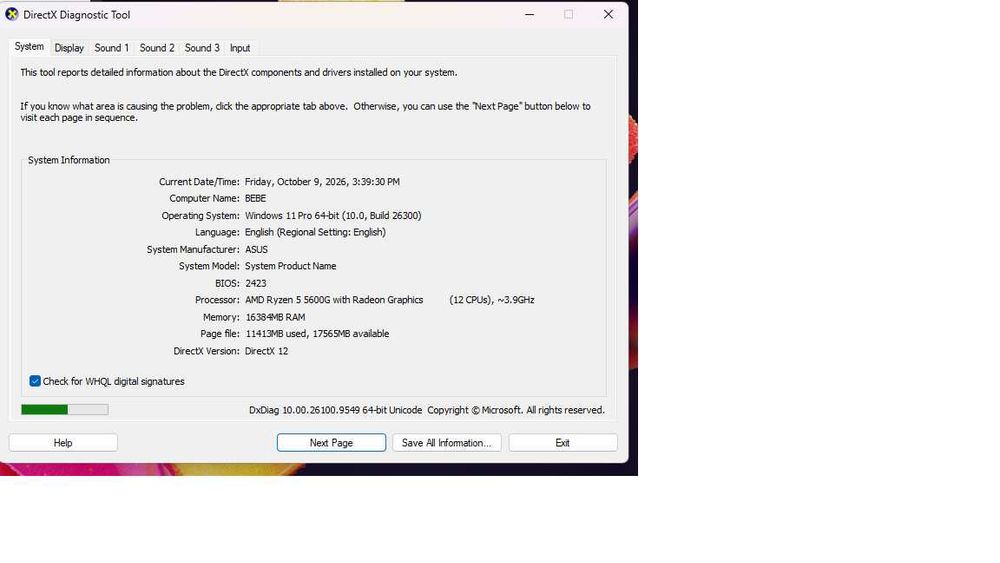Viewport: 1000px width, 563px height.
Task: Click computer name value BEBE
Action: click(255, 198)
